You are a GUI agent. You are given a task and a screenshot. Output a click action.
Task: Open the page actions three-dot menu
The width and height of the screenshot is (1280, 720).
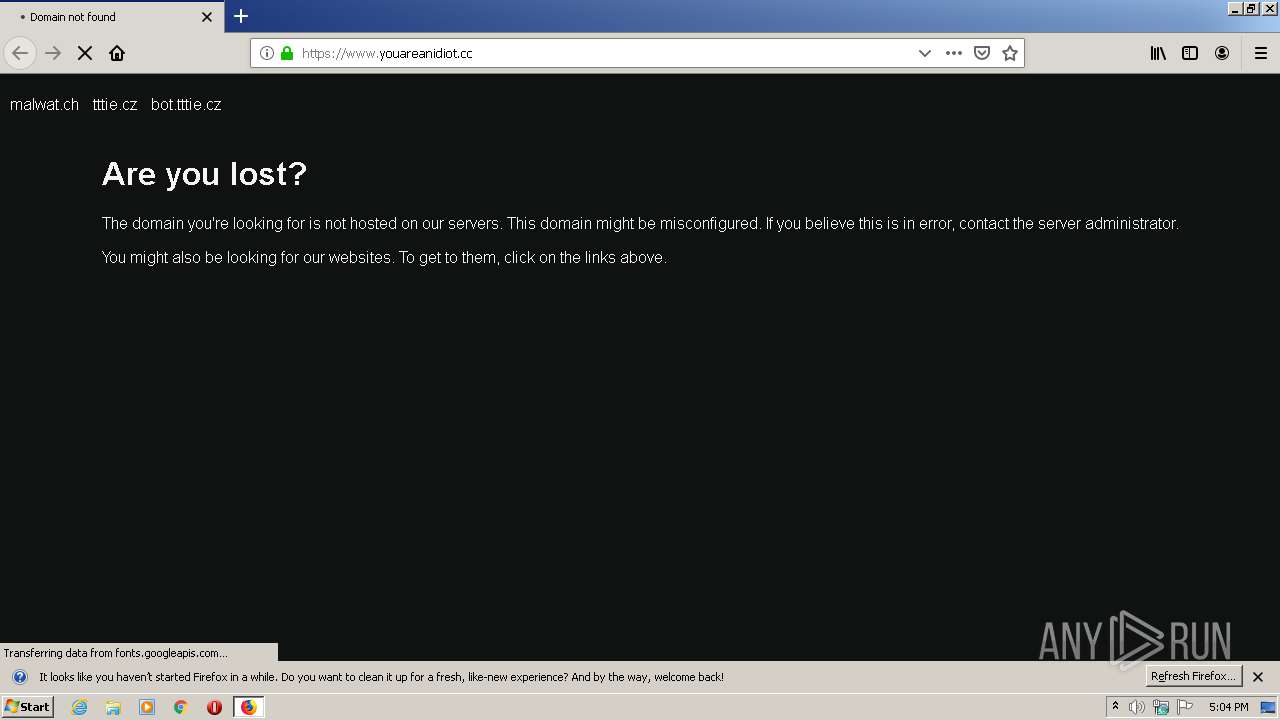[954, 53]
